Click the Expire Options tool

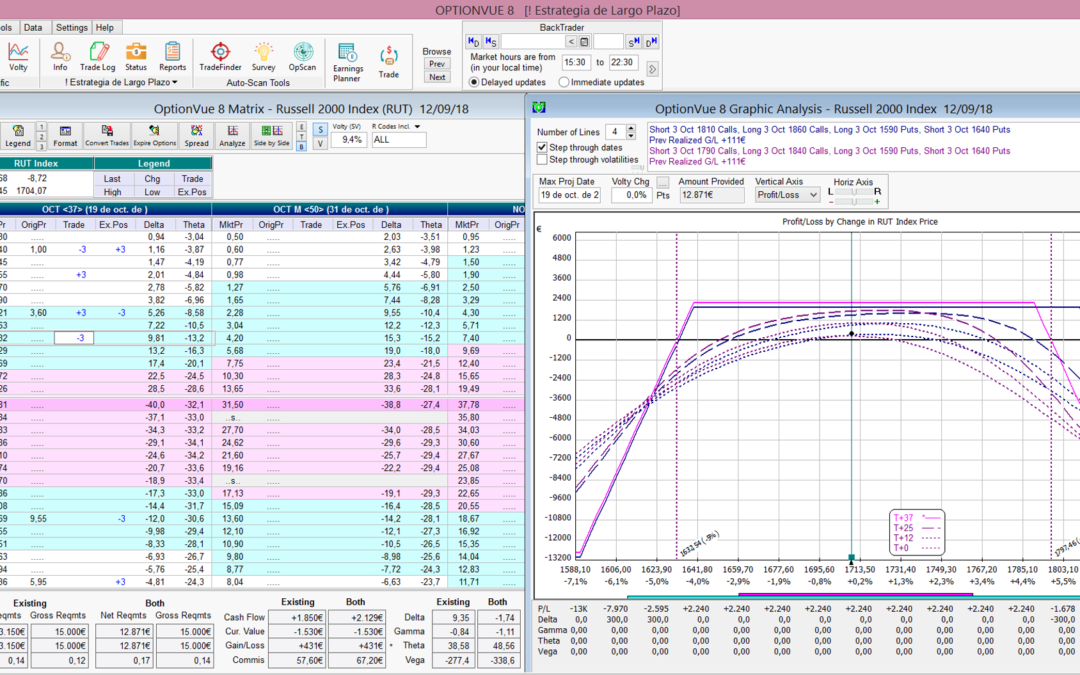(154, 136)
